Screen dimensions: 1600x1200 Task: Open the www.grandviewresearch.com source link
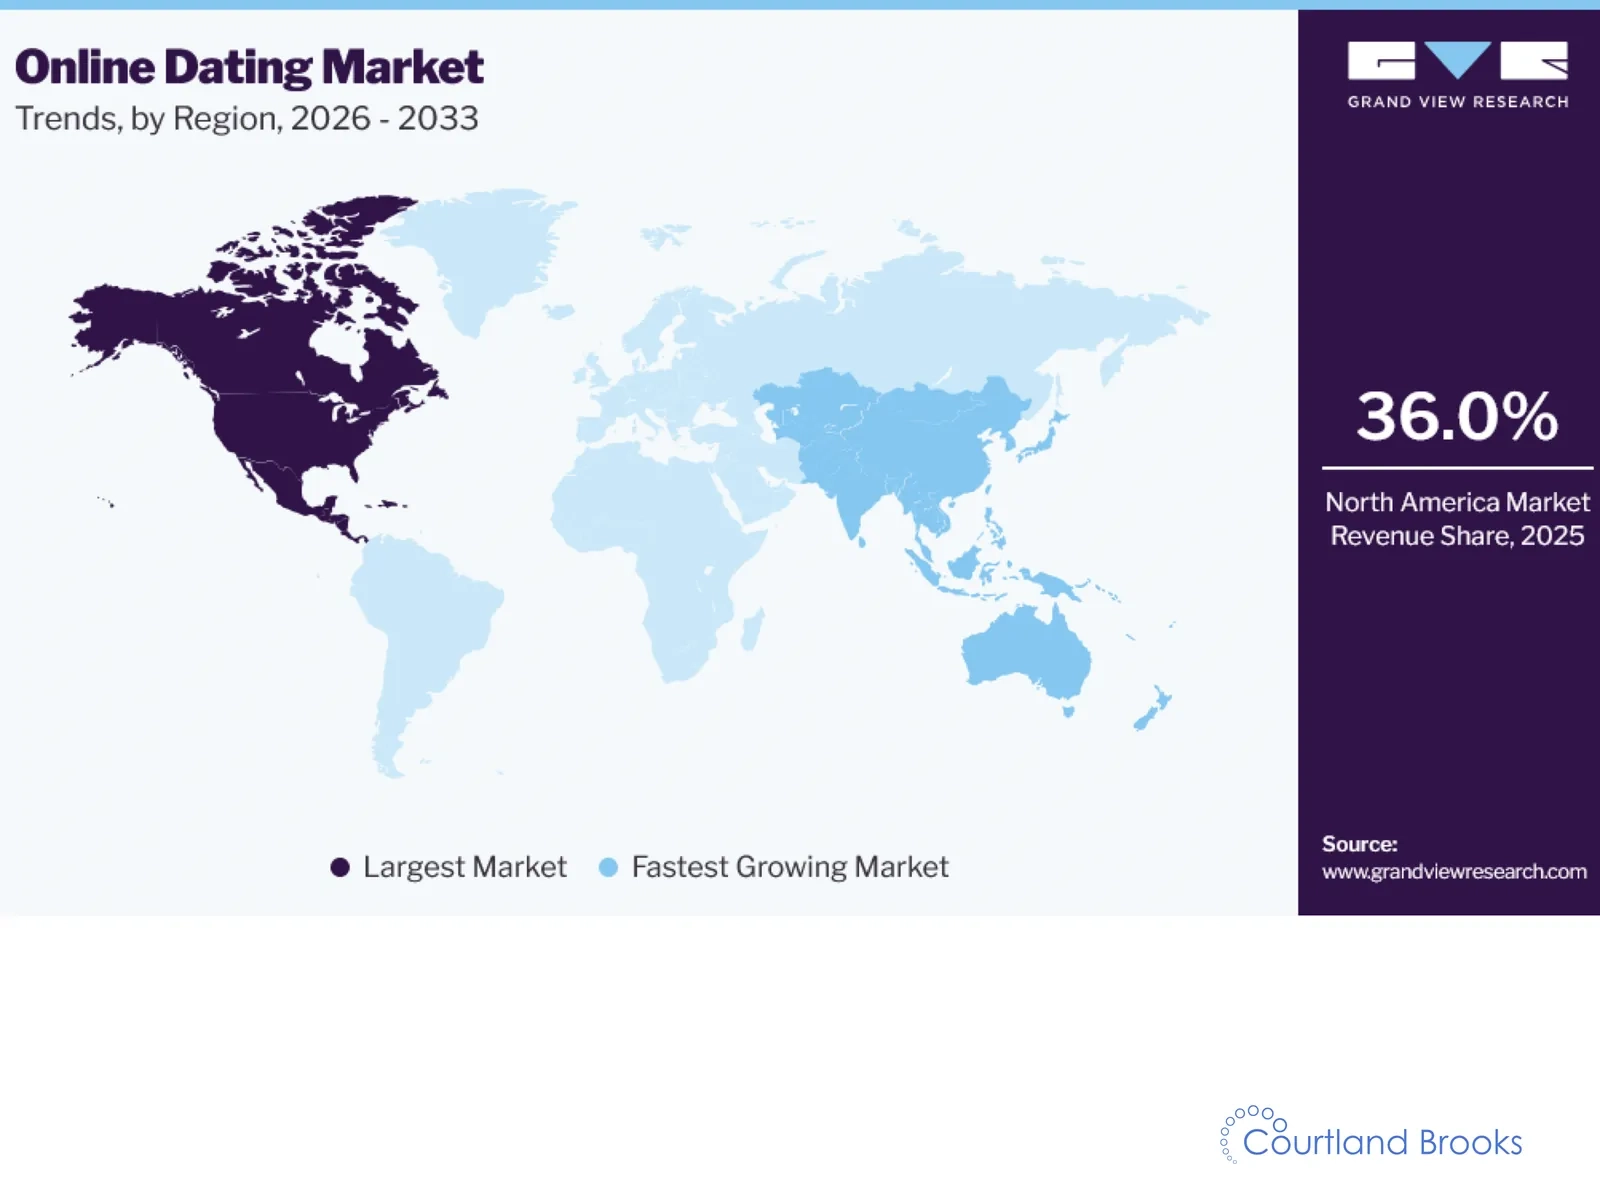1454,871
